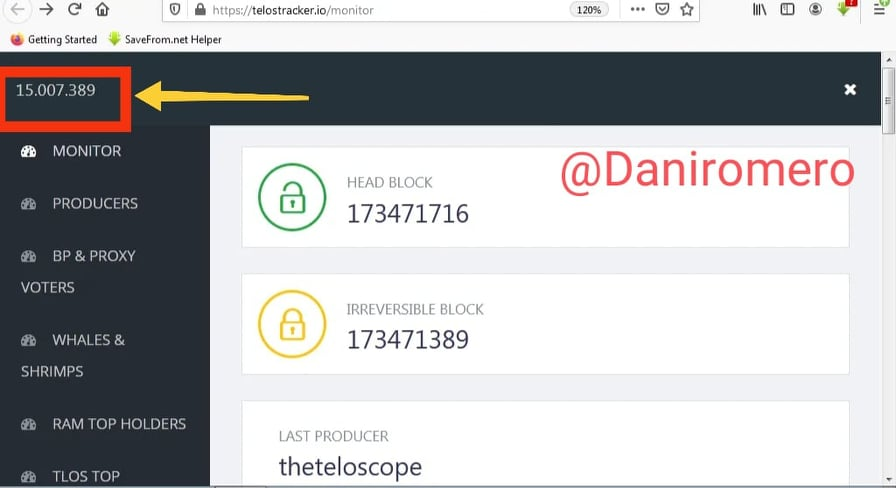Open BP & PROXY VOTERS page

[78, 271]
